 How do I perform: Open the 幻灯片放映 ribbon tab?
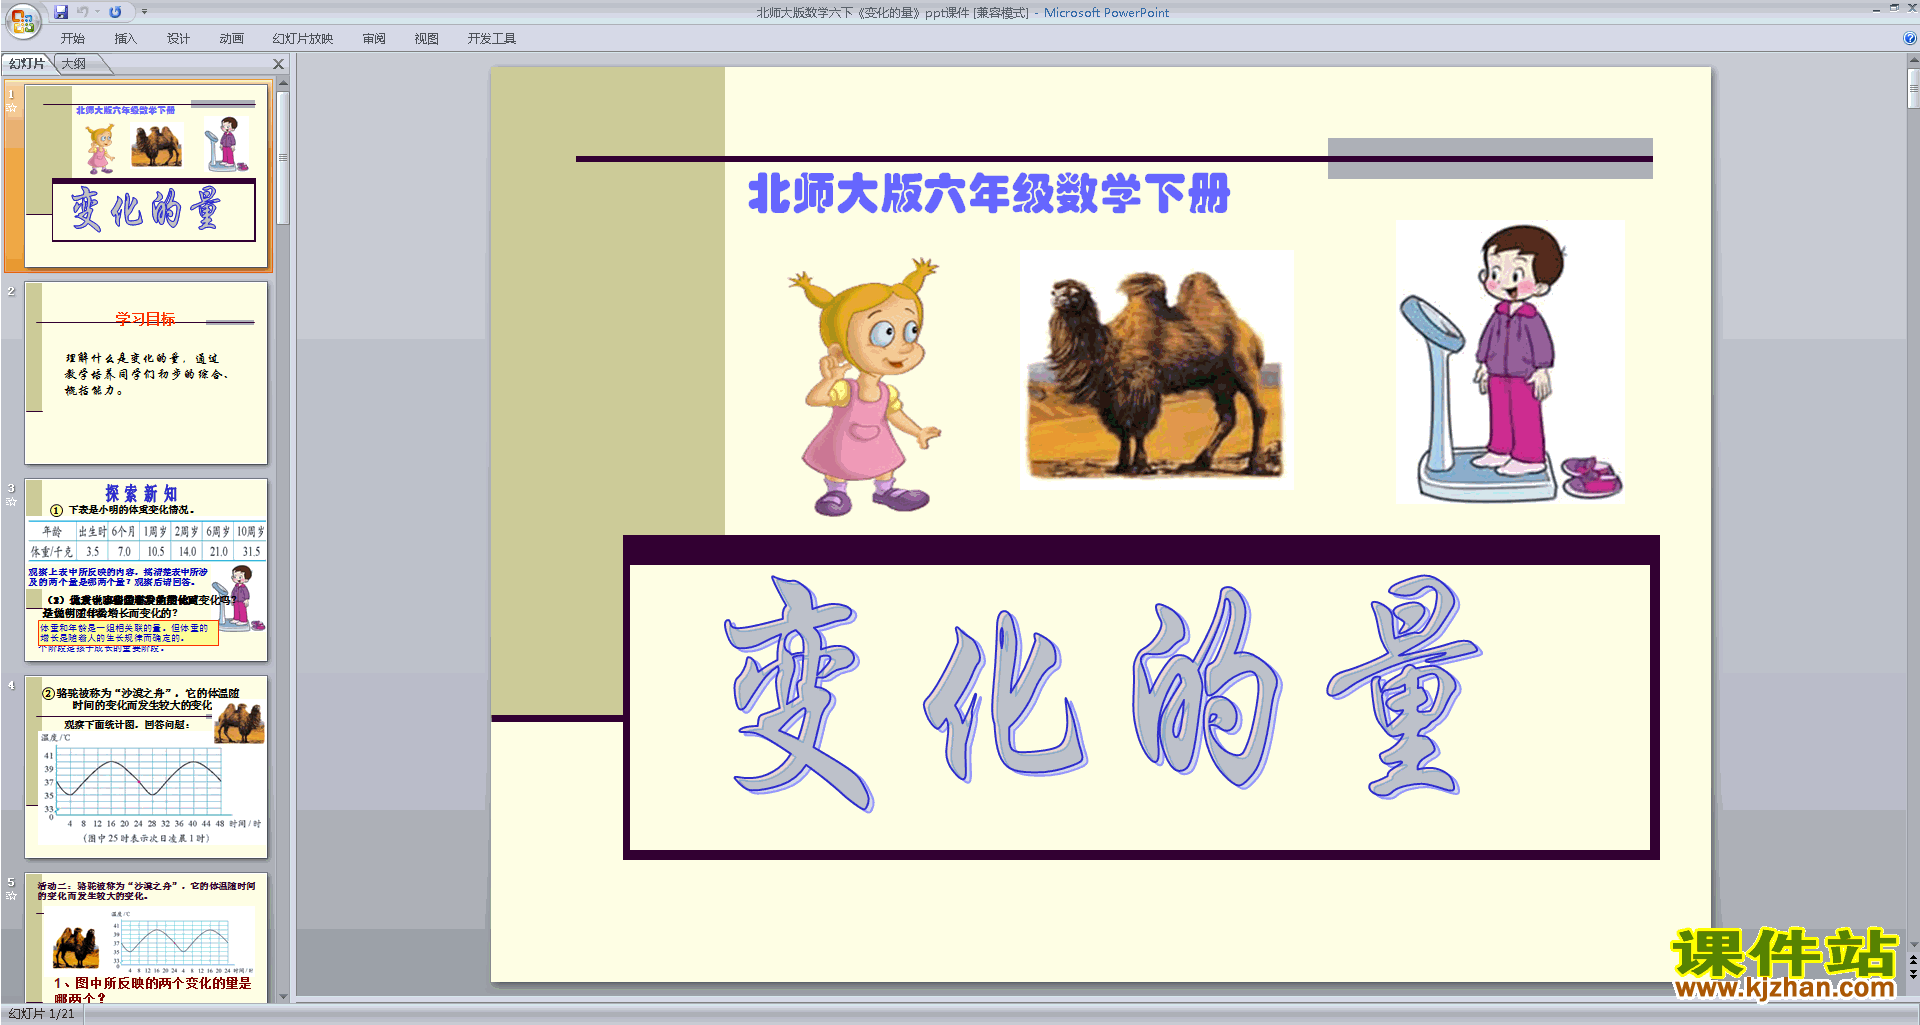[303, 39]
